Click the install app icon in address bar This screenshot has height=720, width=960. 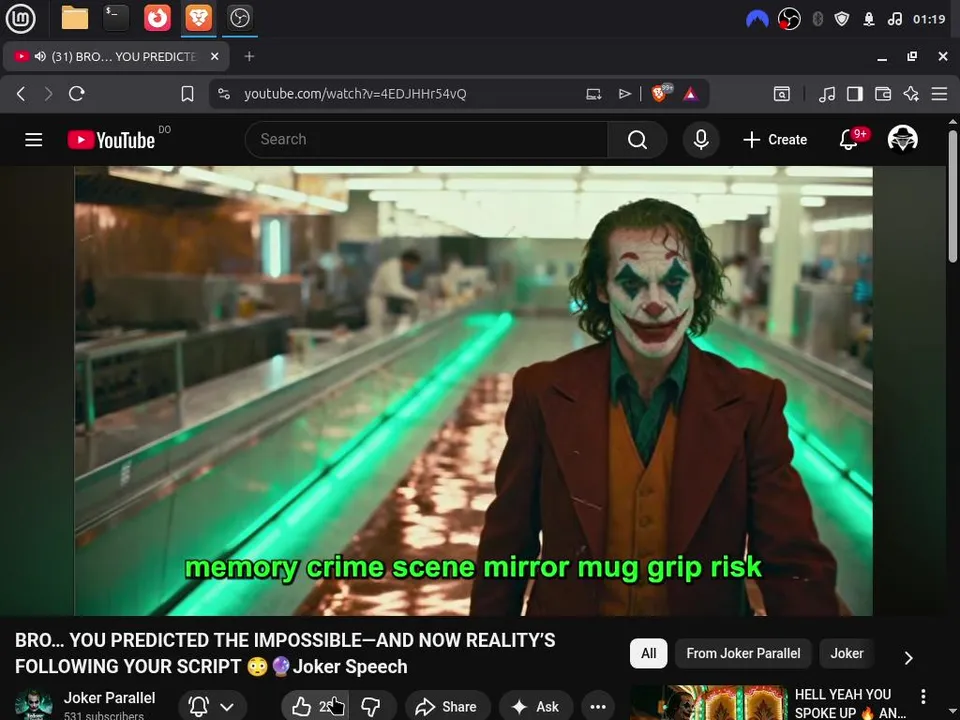pos(593,94)
